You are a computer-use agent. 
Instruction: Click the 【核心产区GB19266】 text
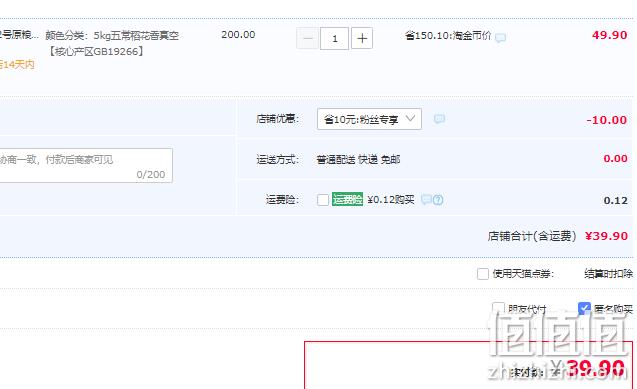[96, 52]
